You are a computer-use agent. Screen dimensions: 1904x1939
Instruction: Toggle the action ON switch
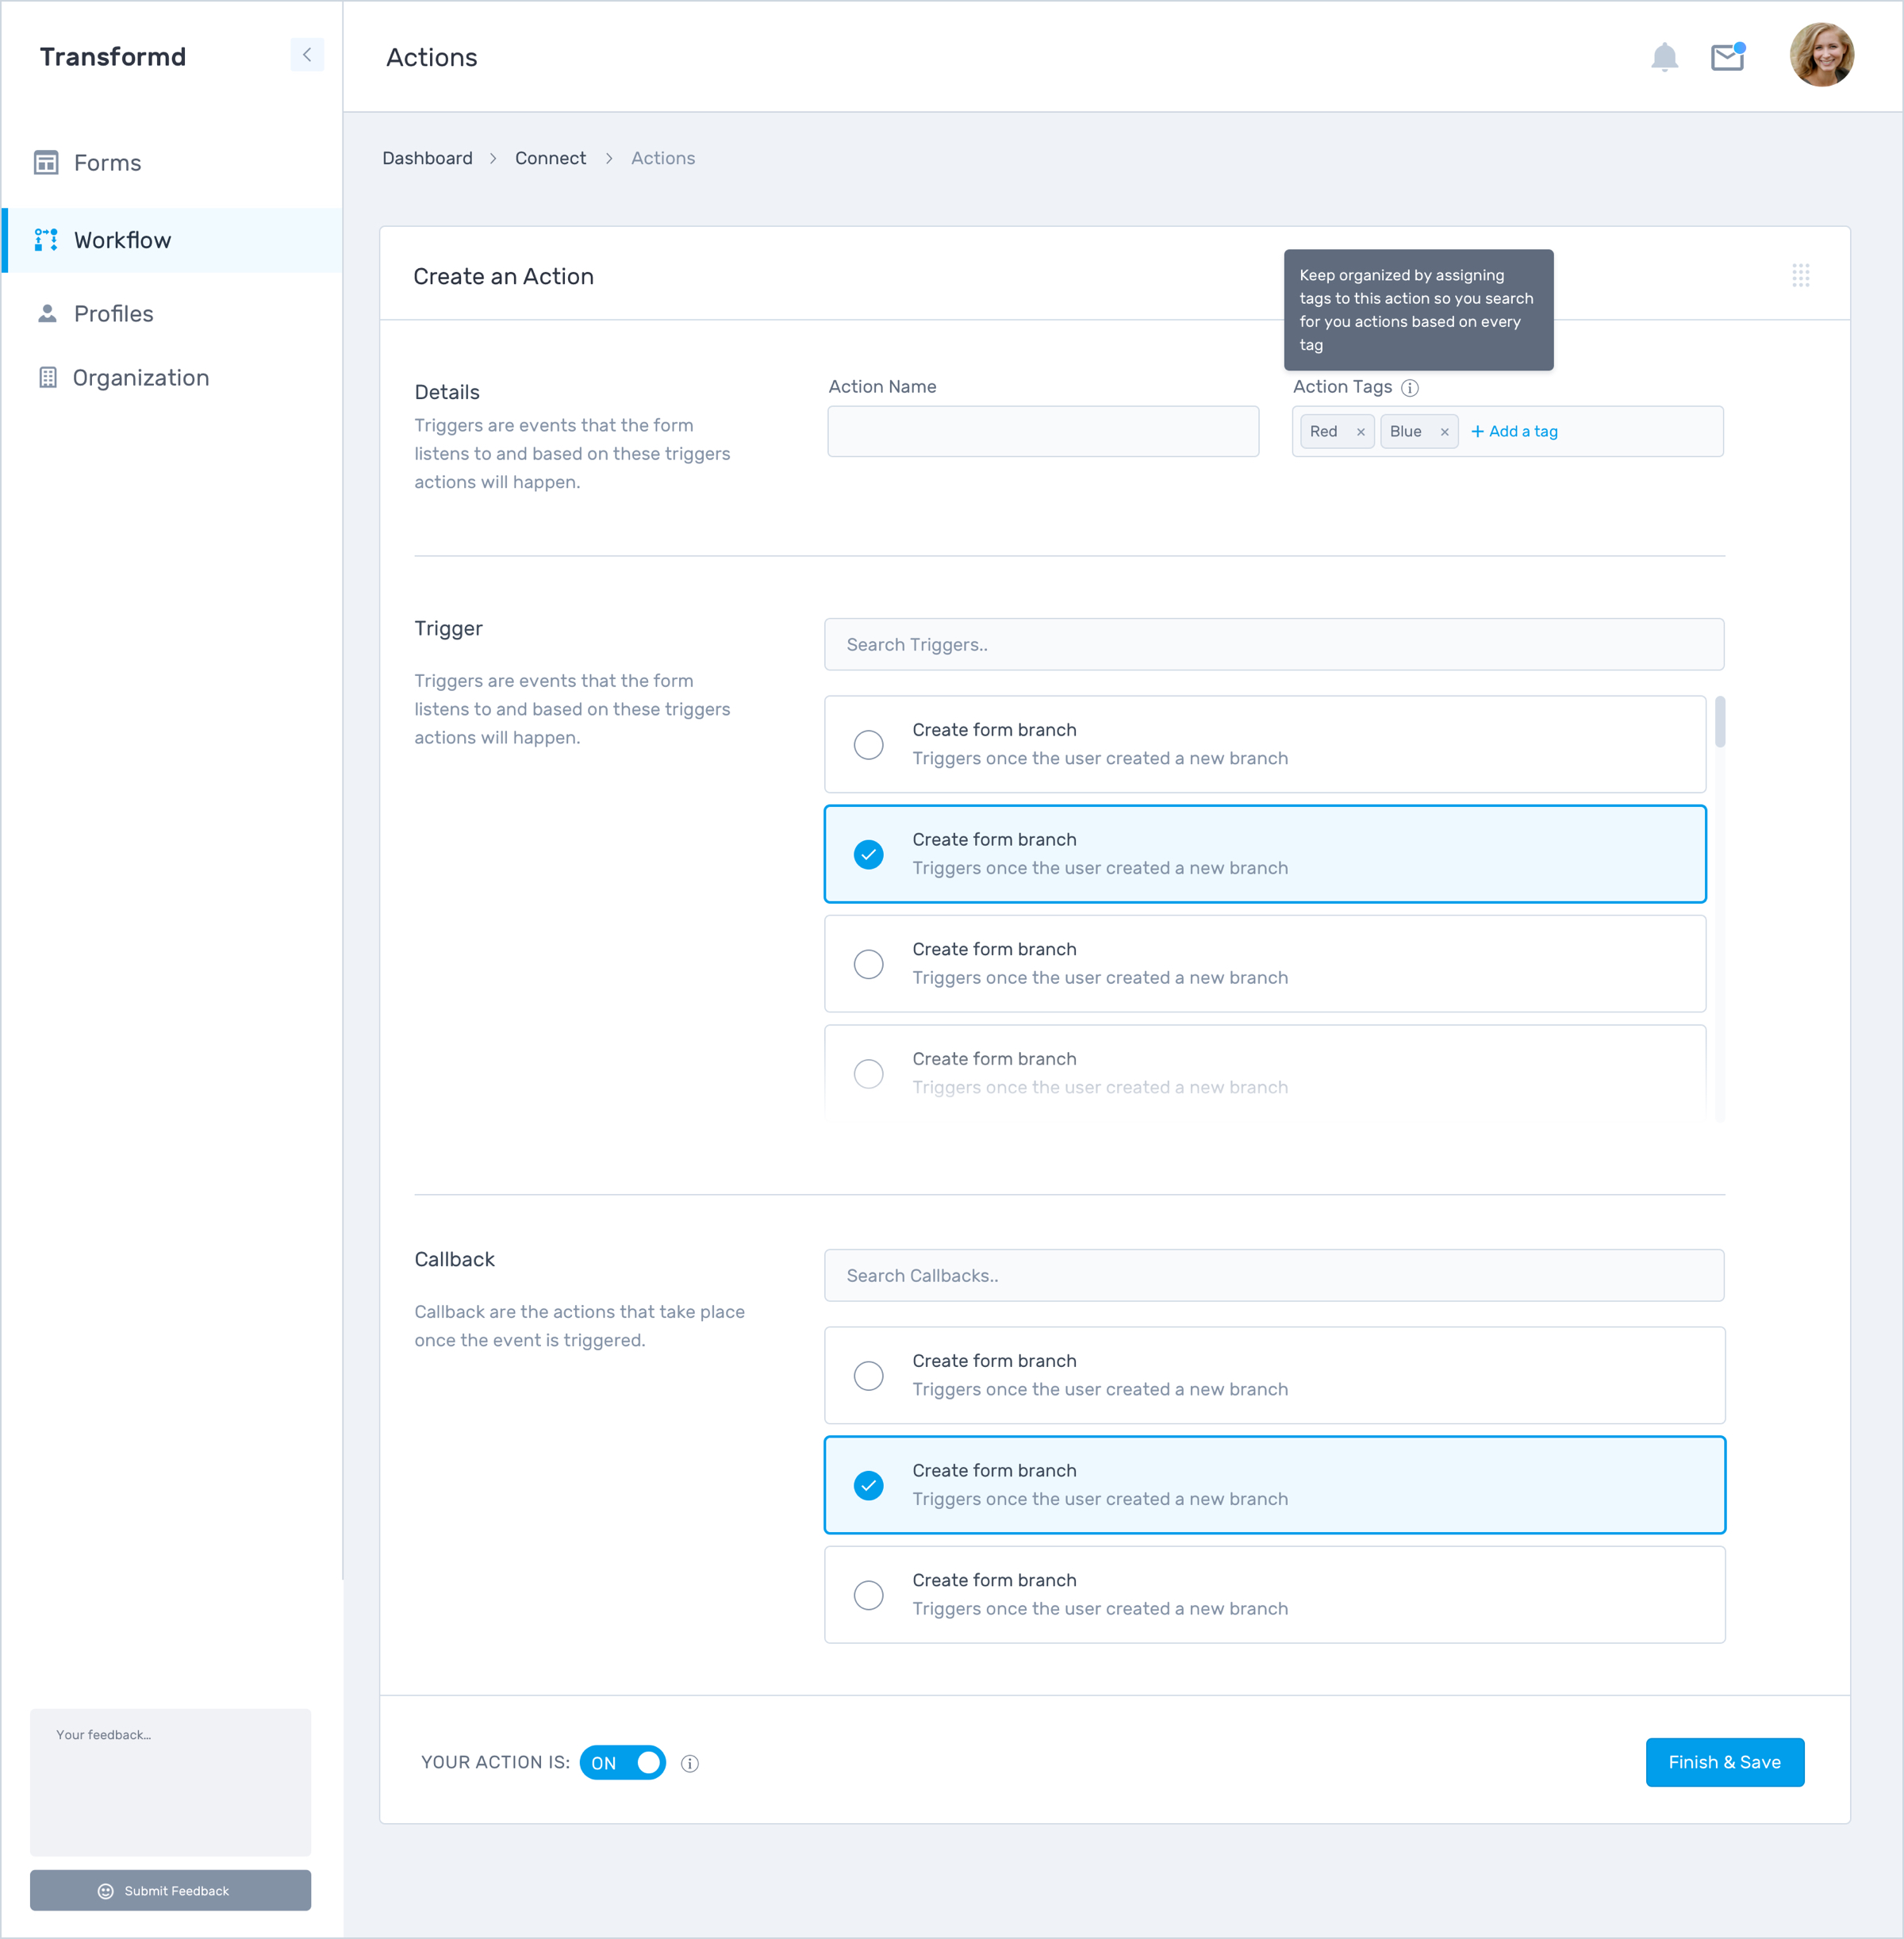(622, 1762)
